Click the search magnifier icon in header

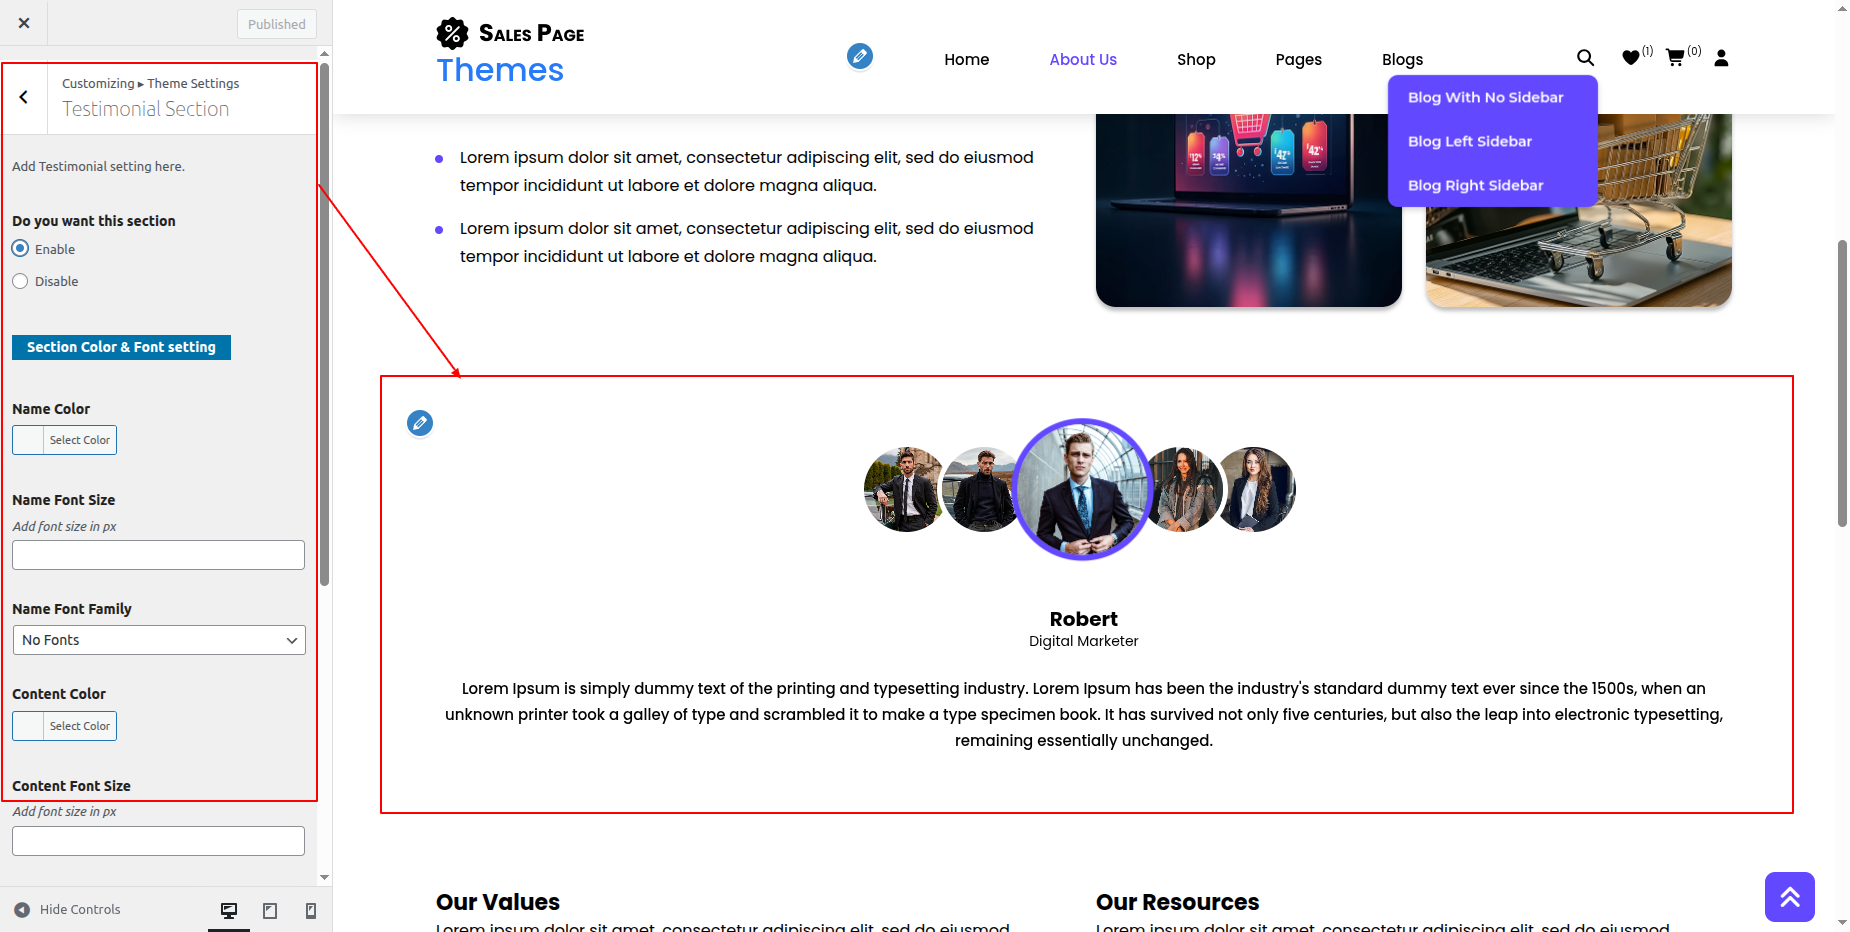[x=1585, y=58]
